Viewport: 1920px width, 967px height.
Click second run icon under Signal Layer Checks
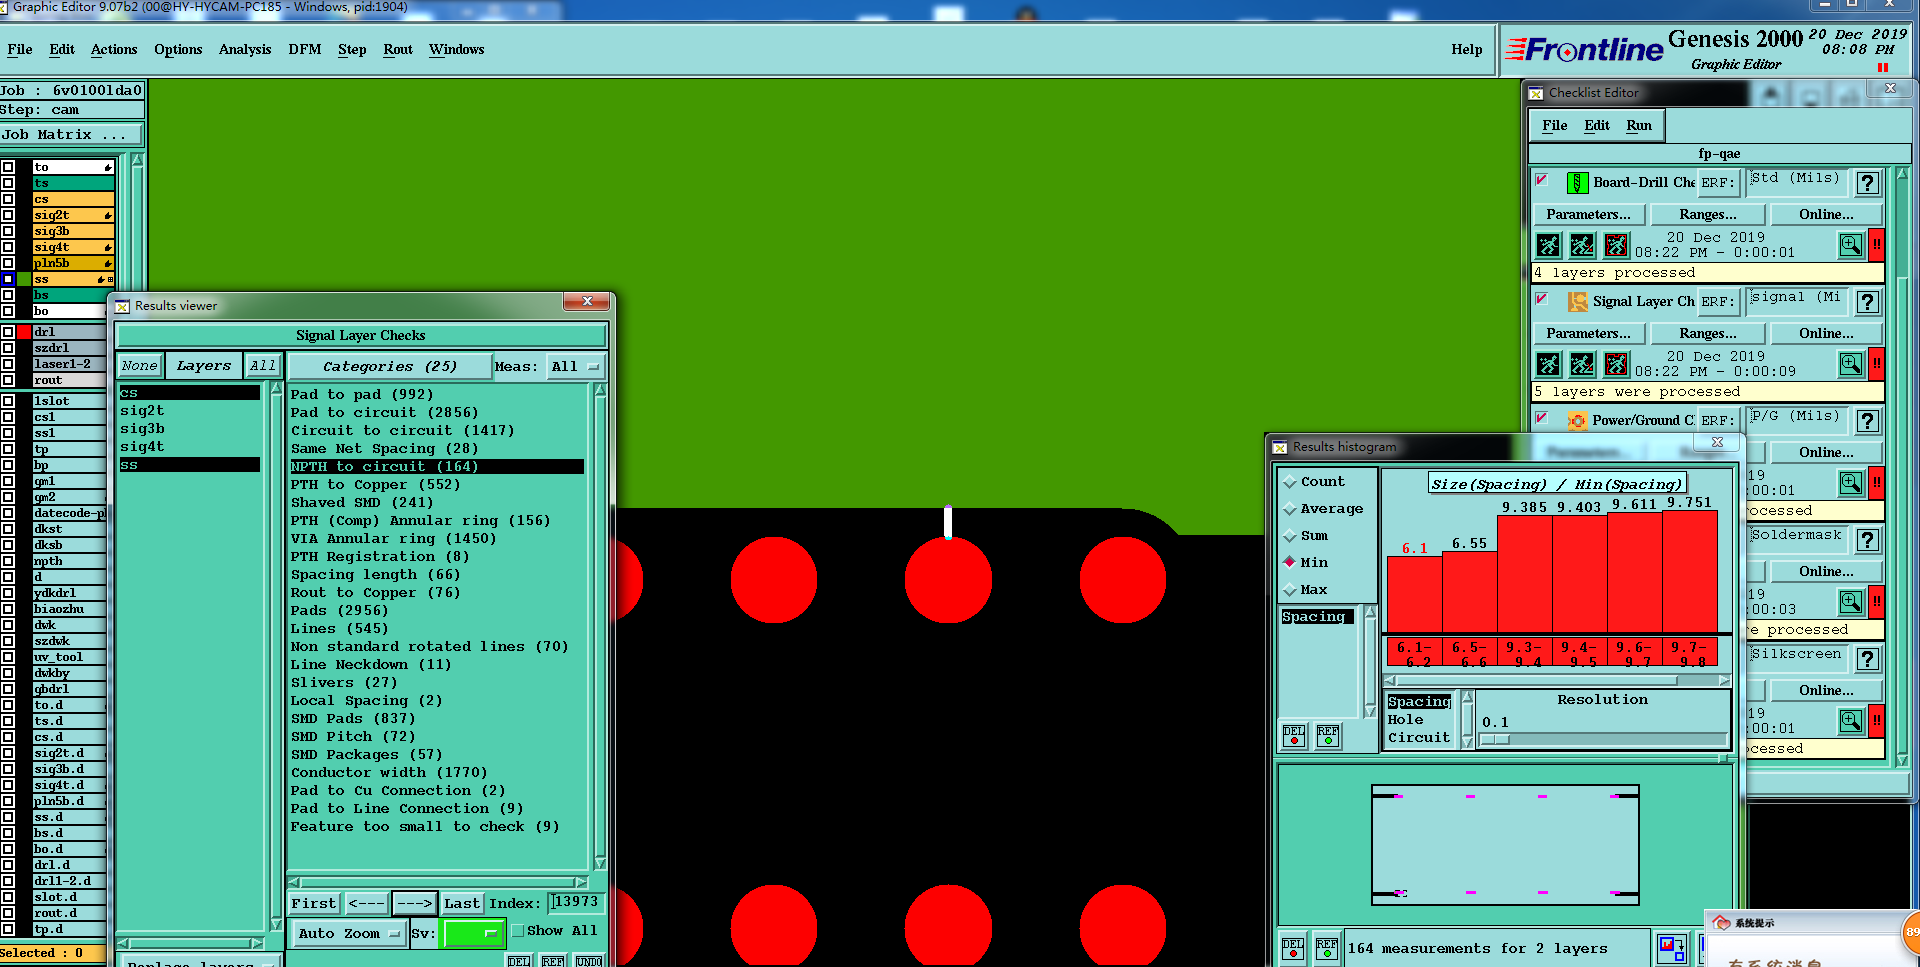[x=1582, y=364]
